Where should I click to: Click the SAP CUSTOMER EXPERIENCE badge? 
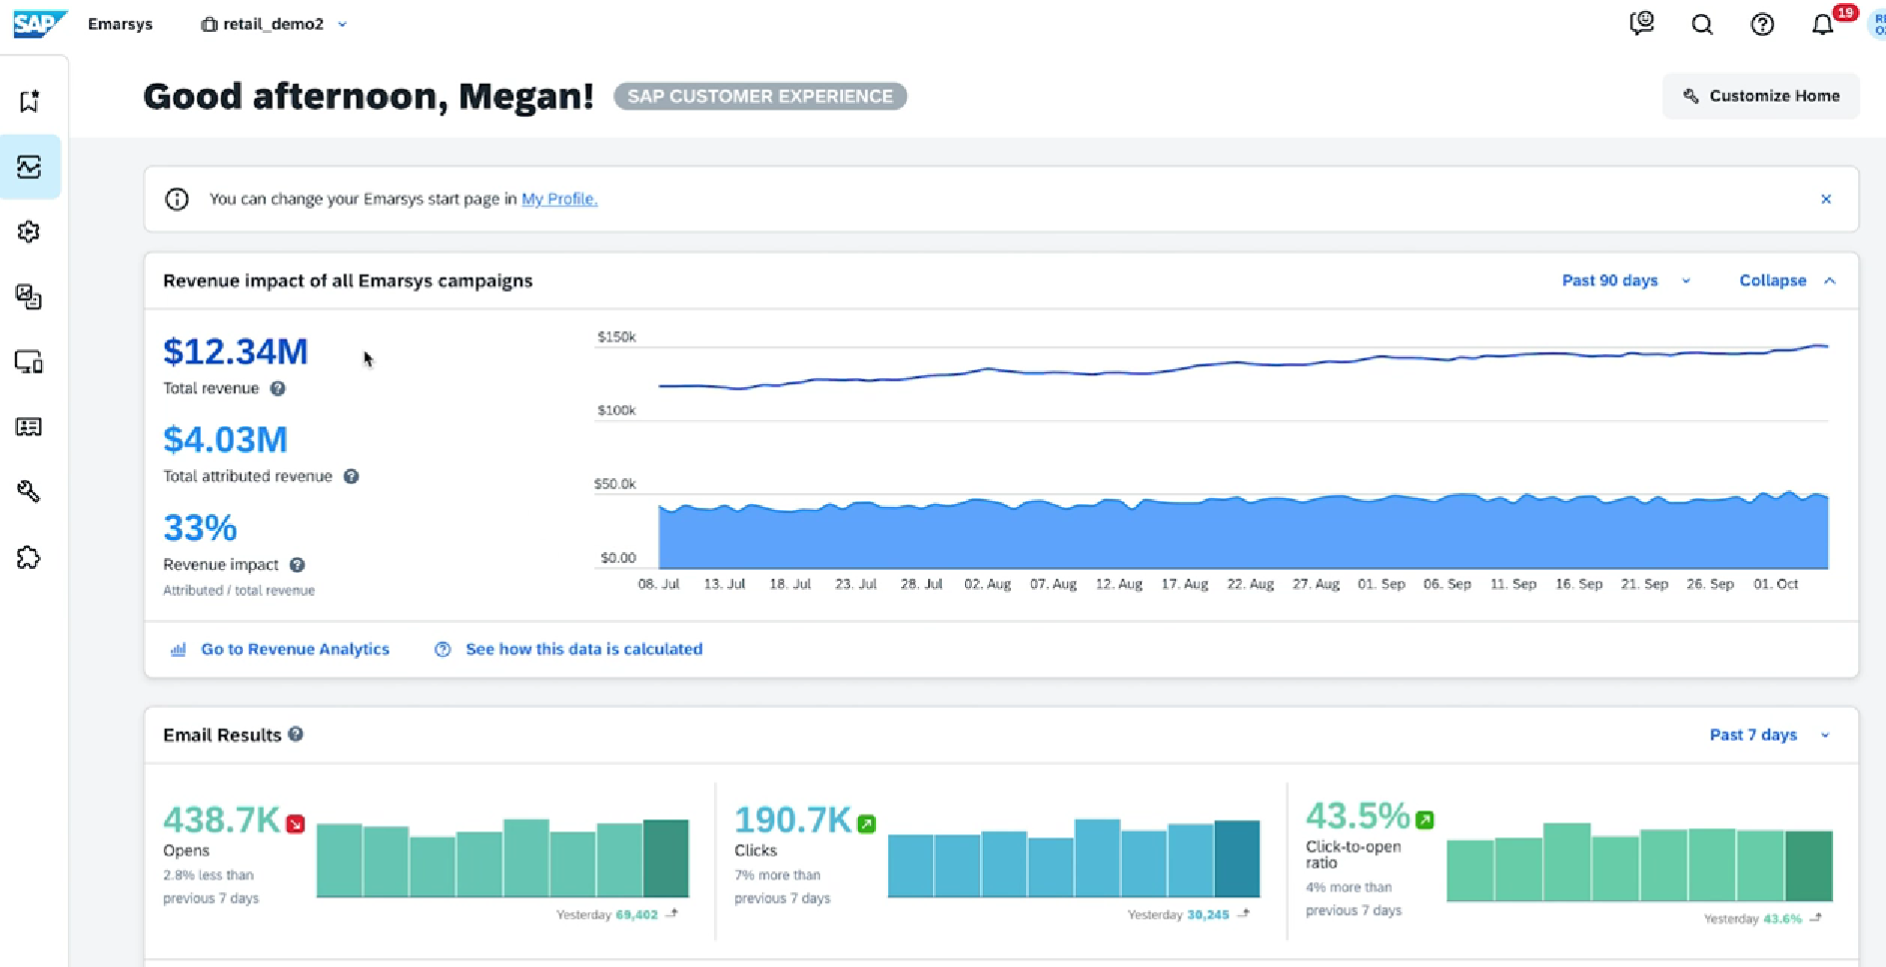[760, 97]
